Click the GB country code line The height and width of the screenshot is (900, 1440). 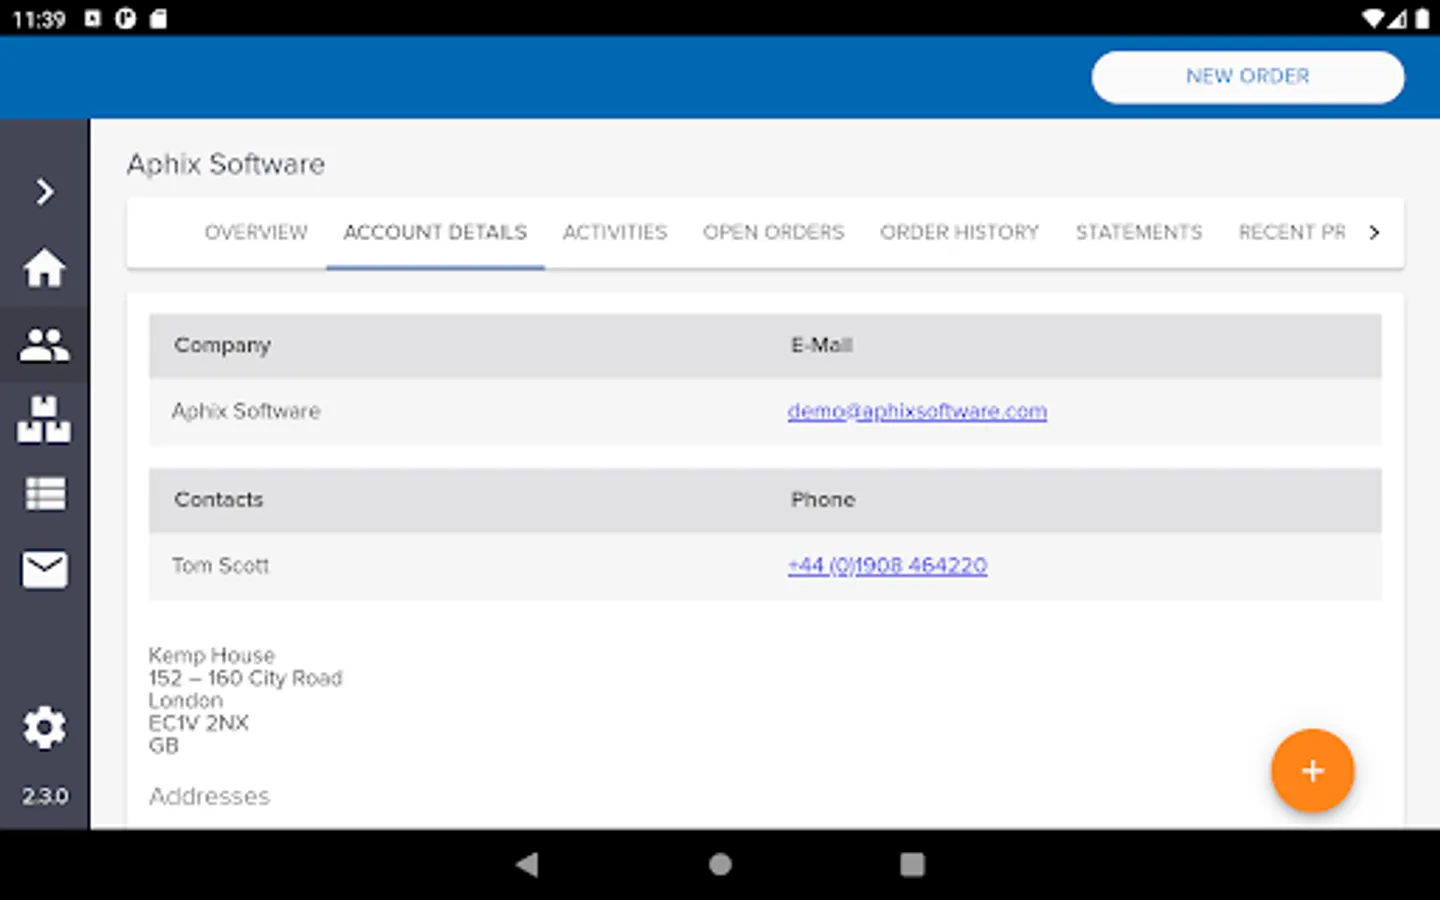pyautogui.click(x=163, y=746)
